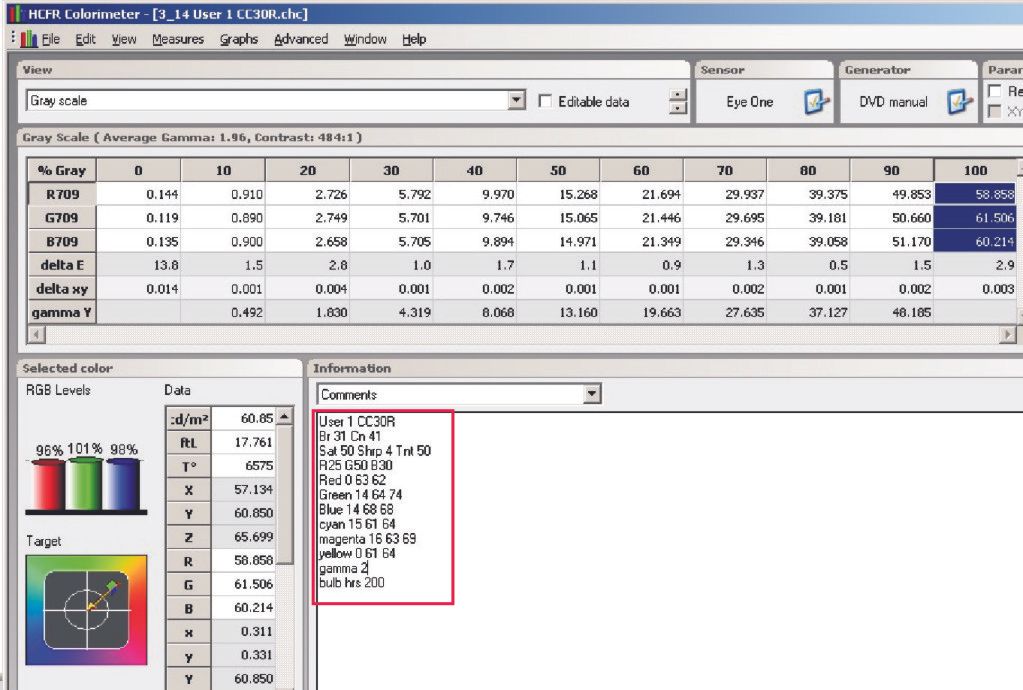Expand the Comments information dropdown
Image resolution: width=1023 pixels, height=690 pixels.
tap(592, 394)
